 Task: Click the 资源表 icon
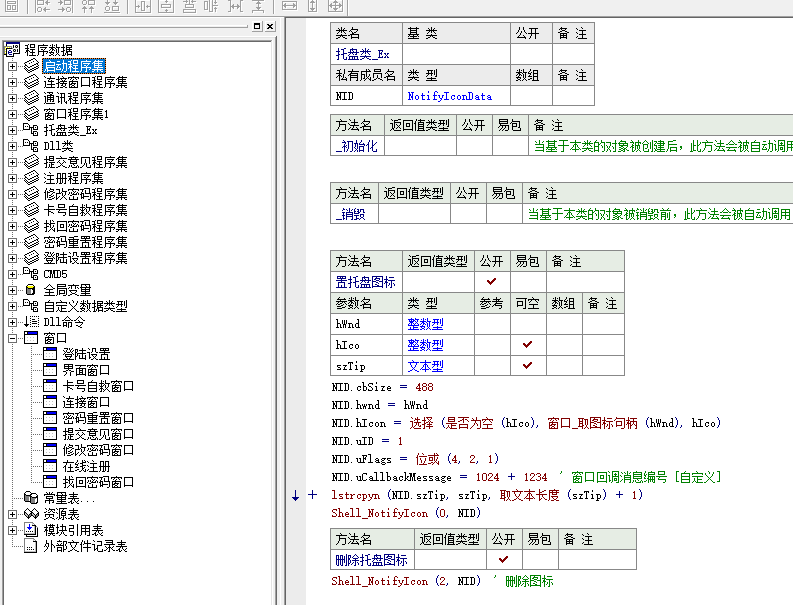31,514
